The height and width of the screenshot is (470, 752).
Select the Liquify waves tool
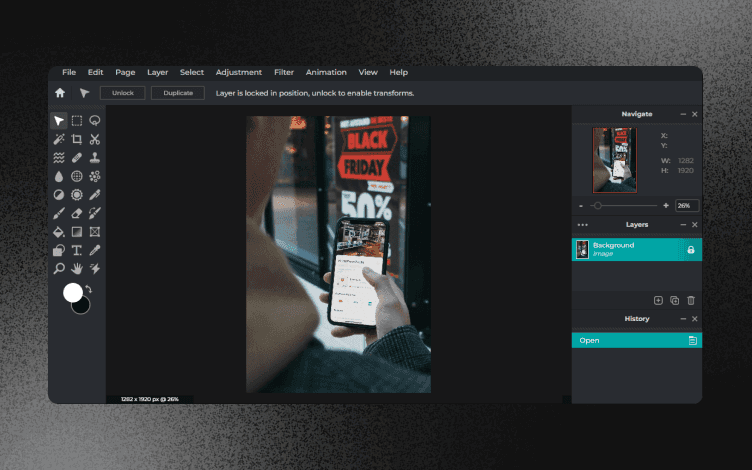click(x=59, y=158)
